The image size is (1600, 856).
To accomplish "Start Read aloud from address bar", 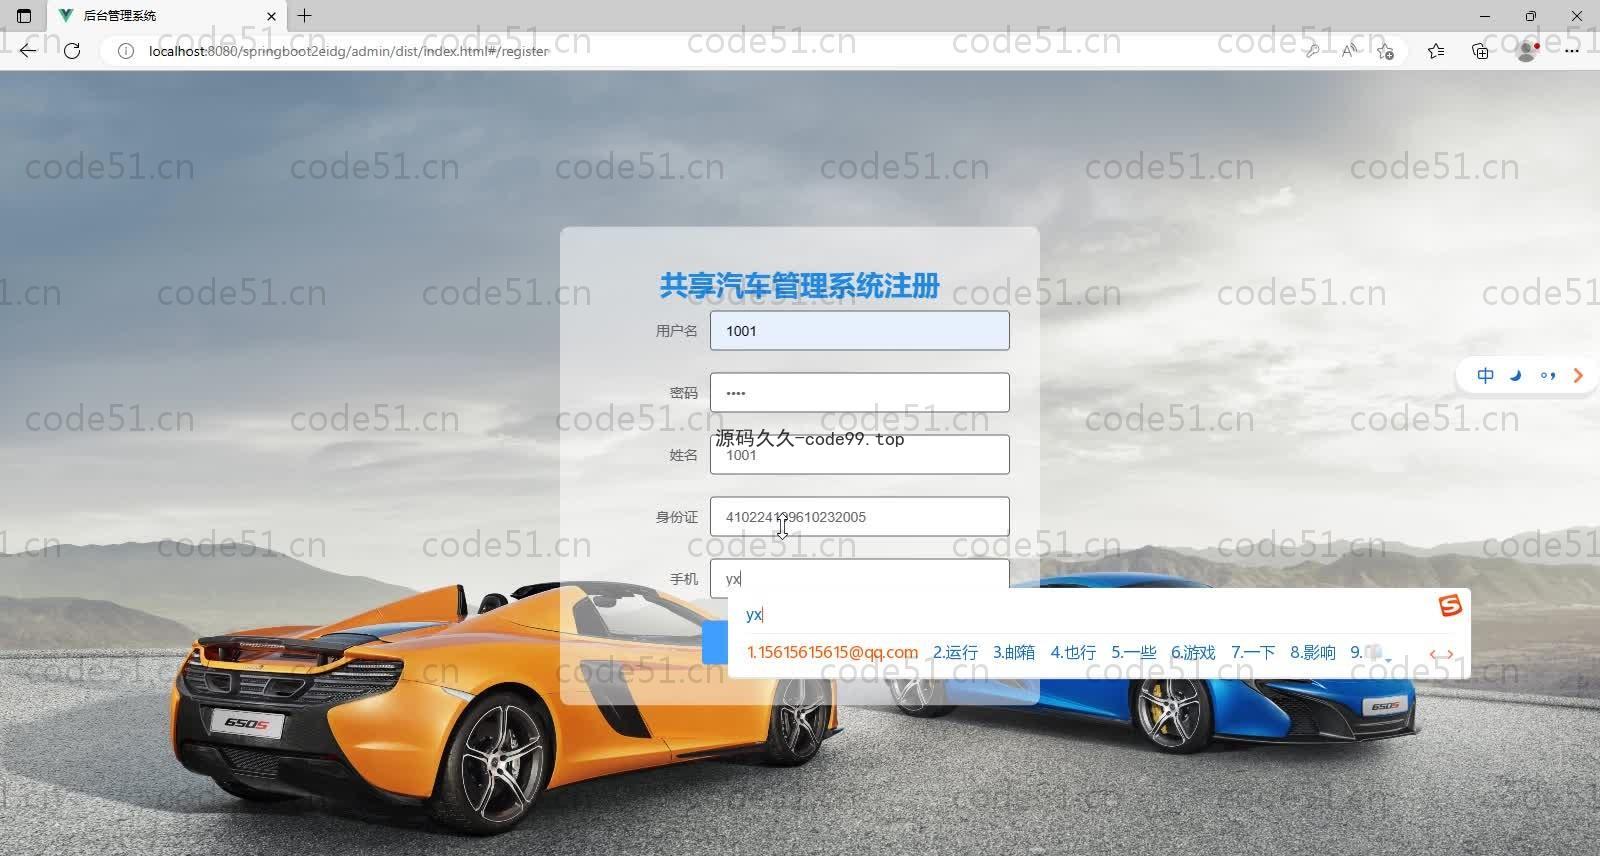I will click(1349, 51).
